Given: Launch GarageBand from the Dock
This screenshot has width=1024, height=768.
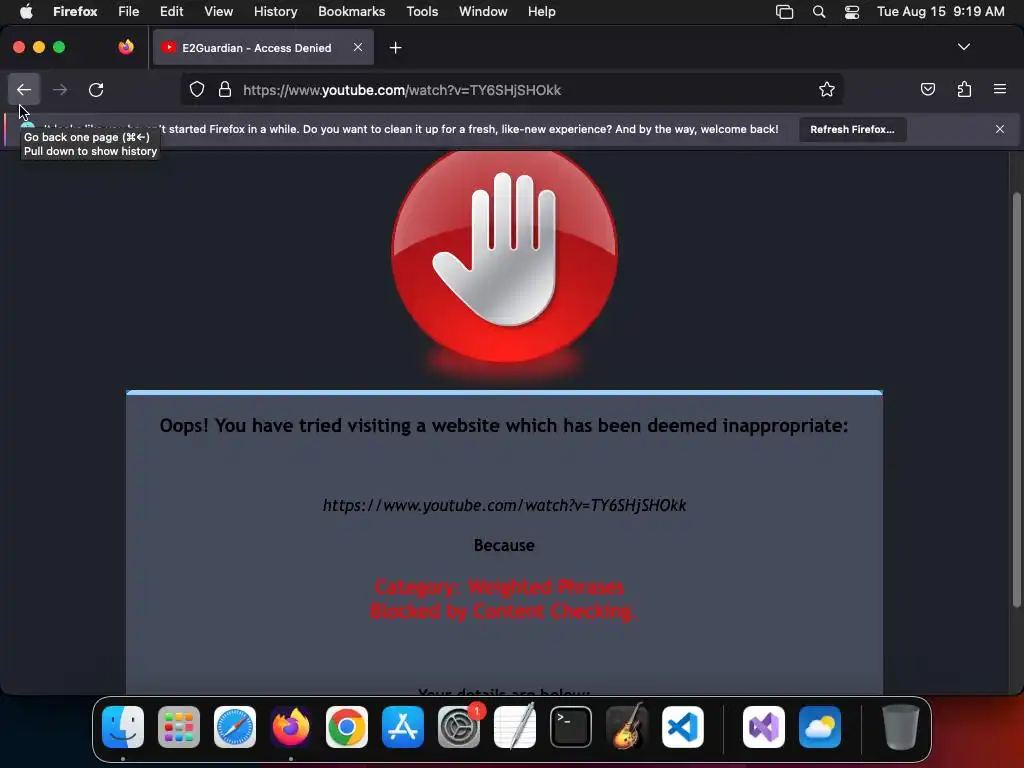Looking at the screenshot, I should [x=627, y=727].
